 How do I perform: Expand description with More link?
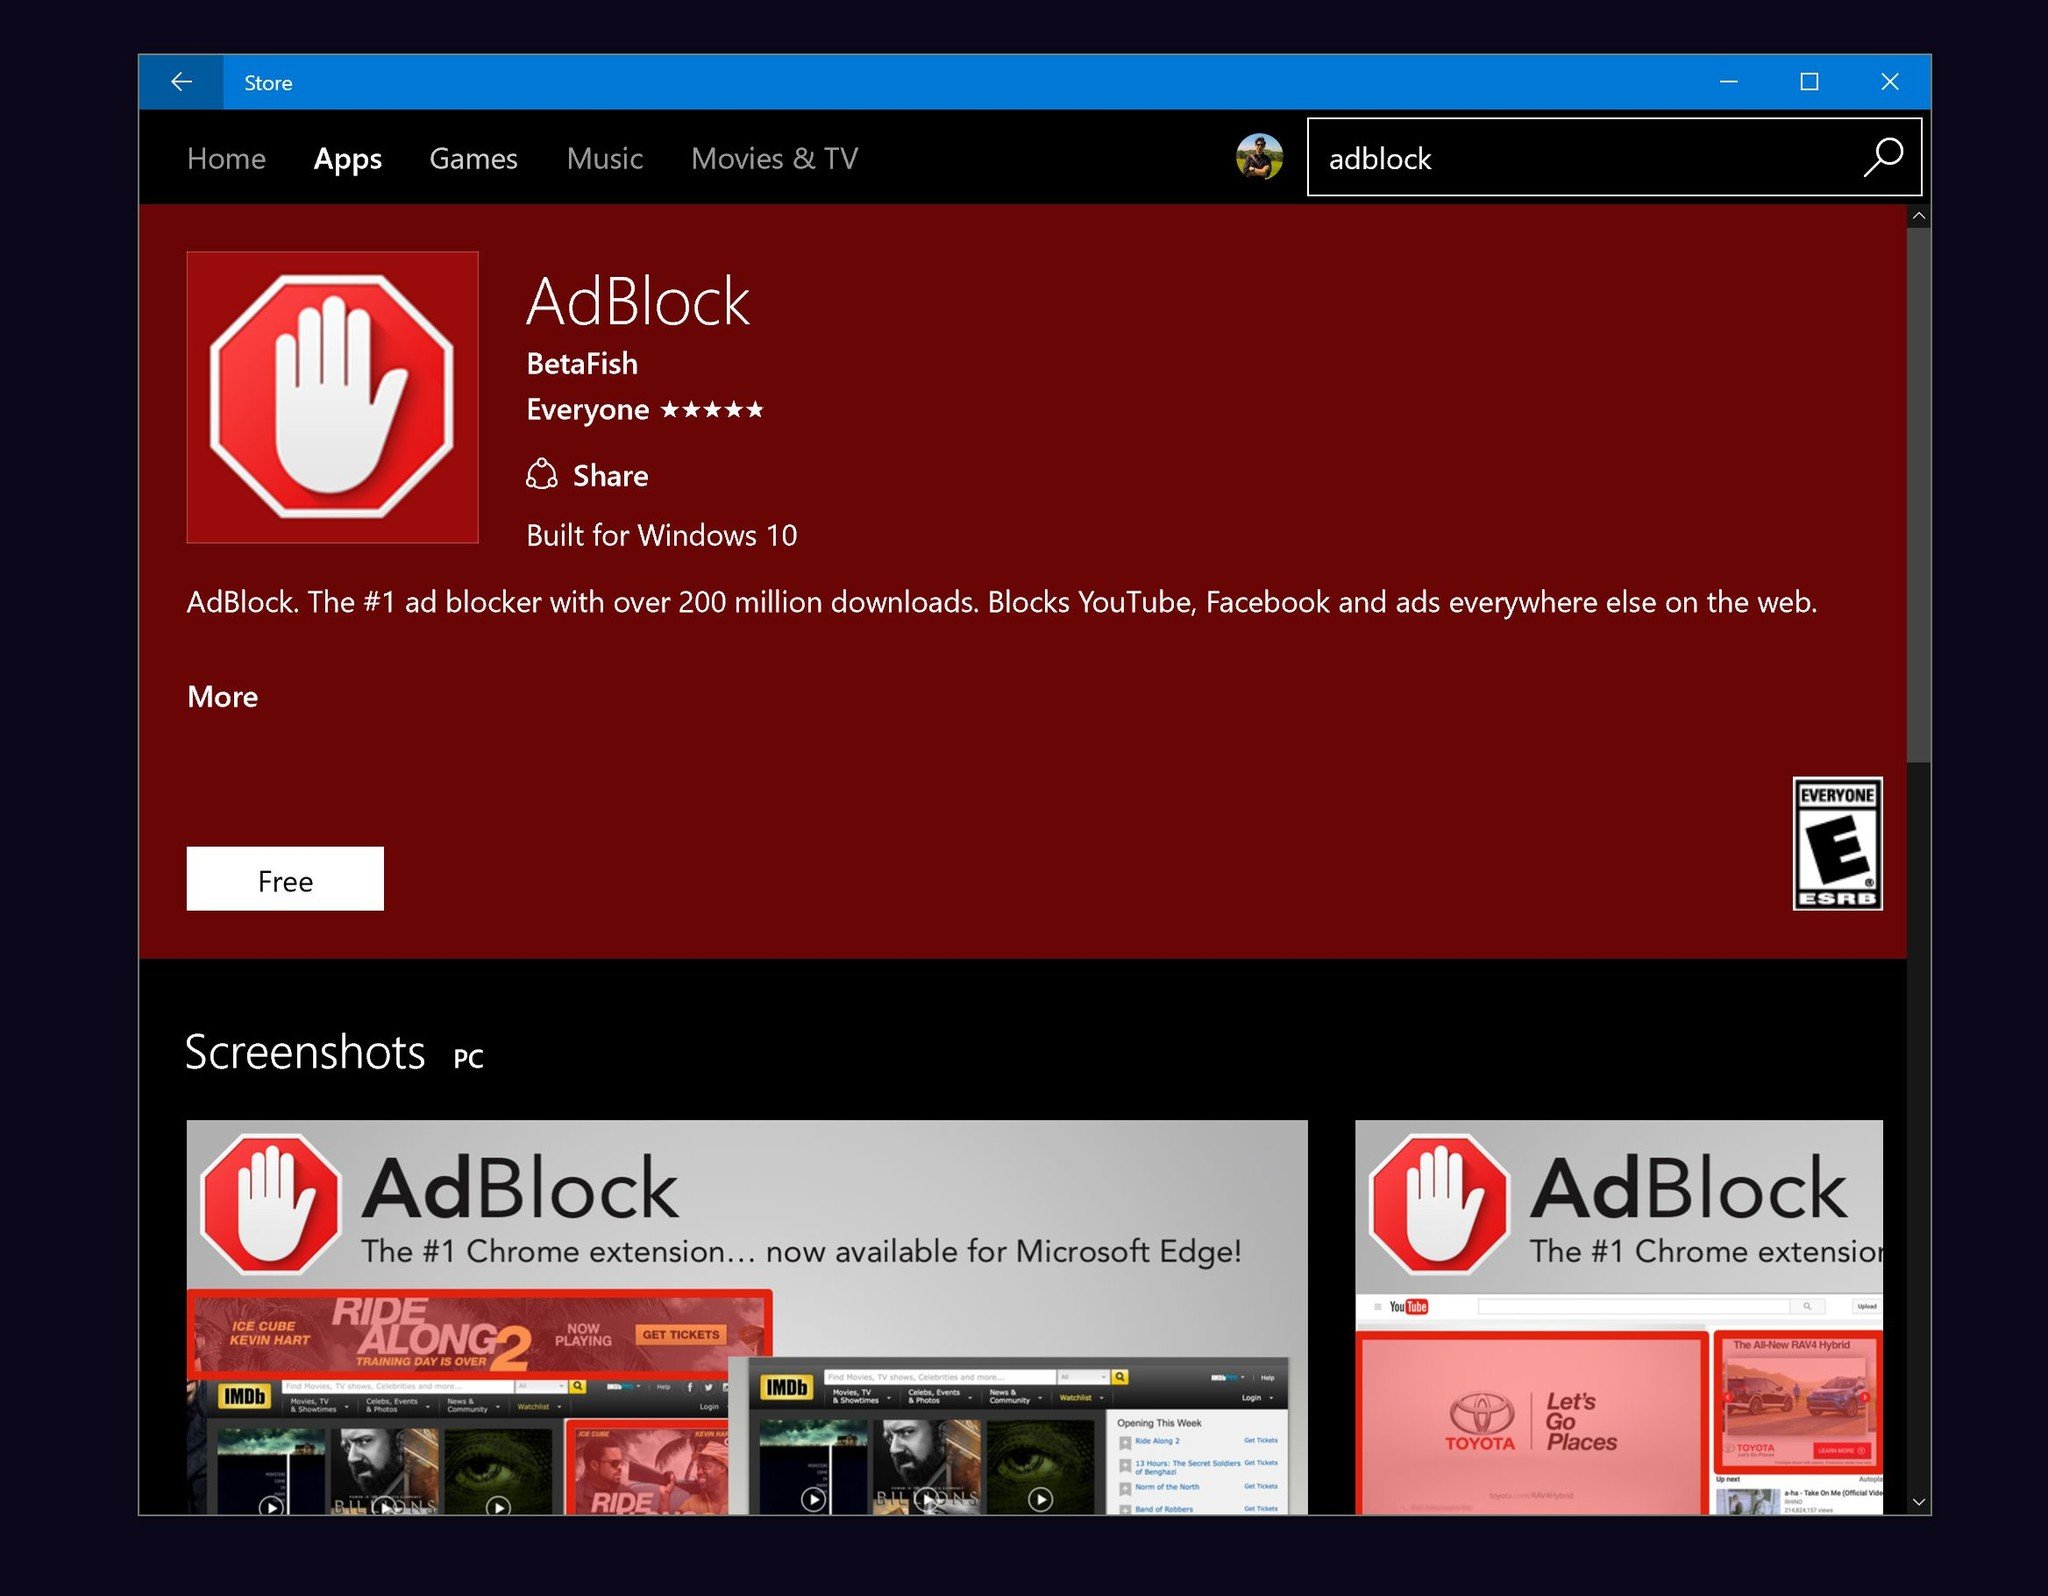223,696
